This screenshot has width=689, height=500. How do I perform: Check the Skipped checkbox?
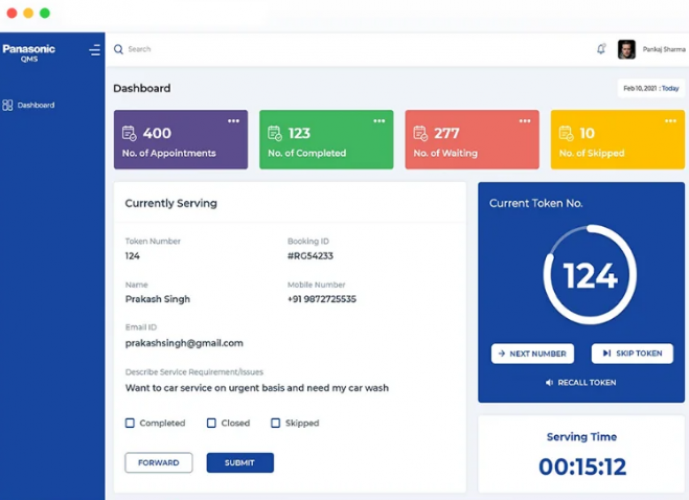(276, 423)
